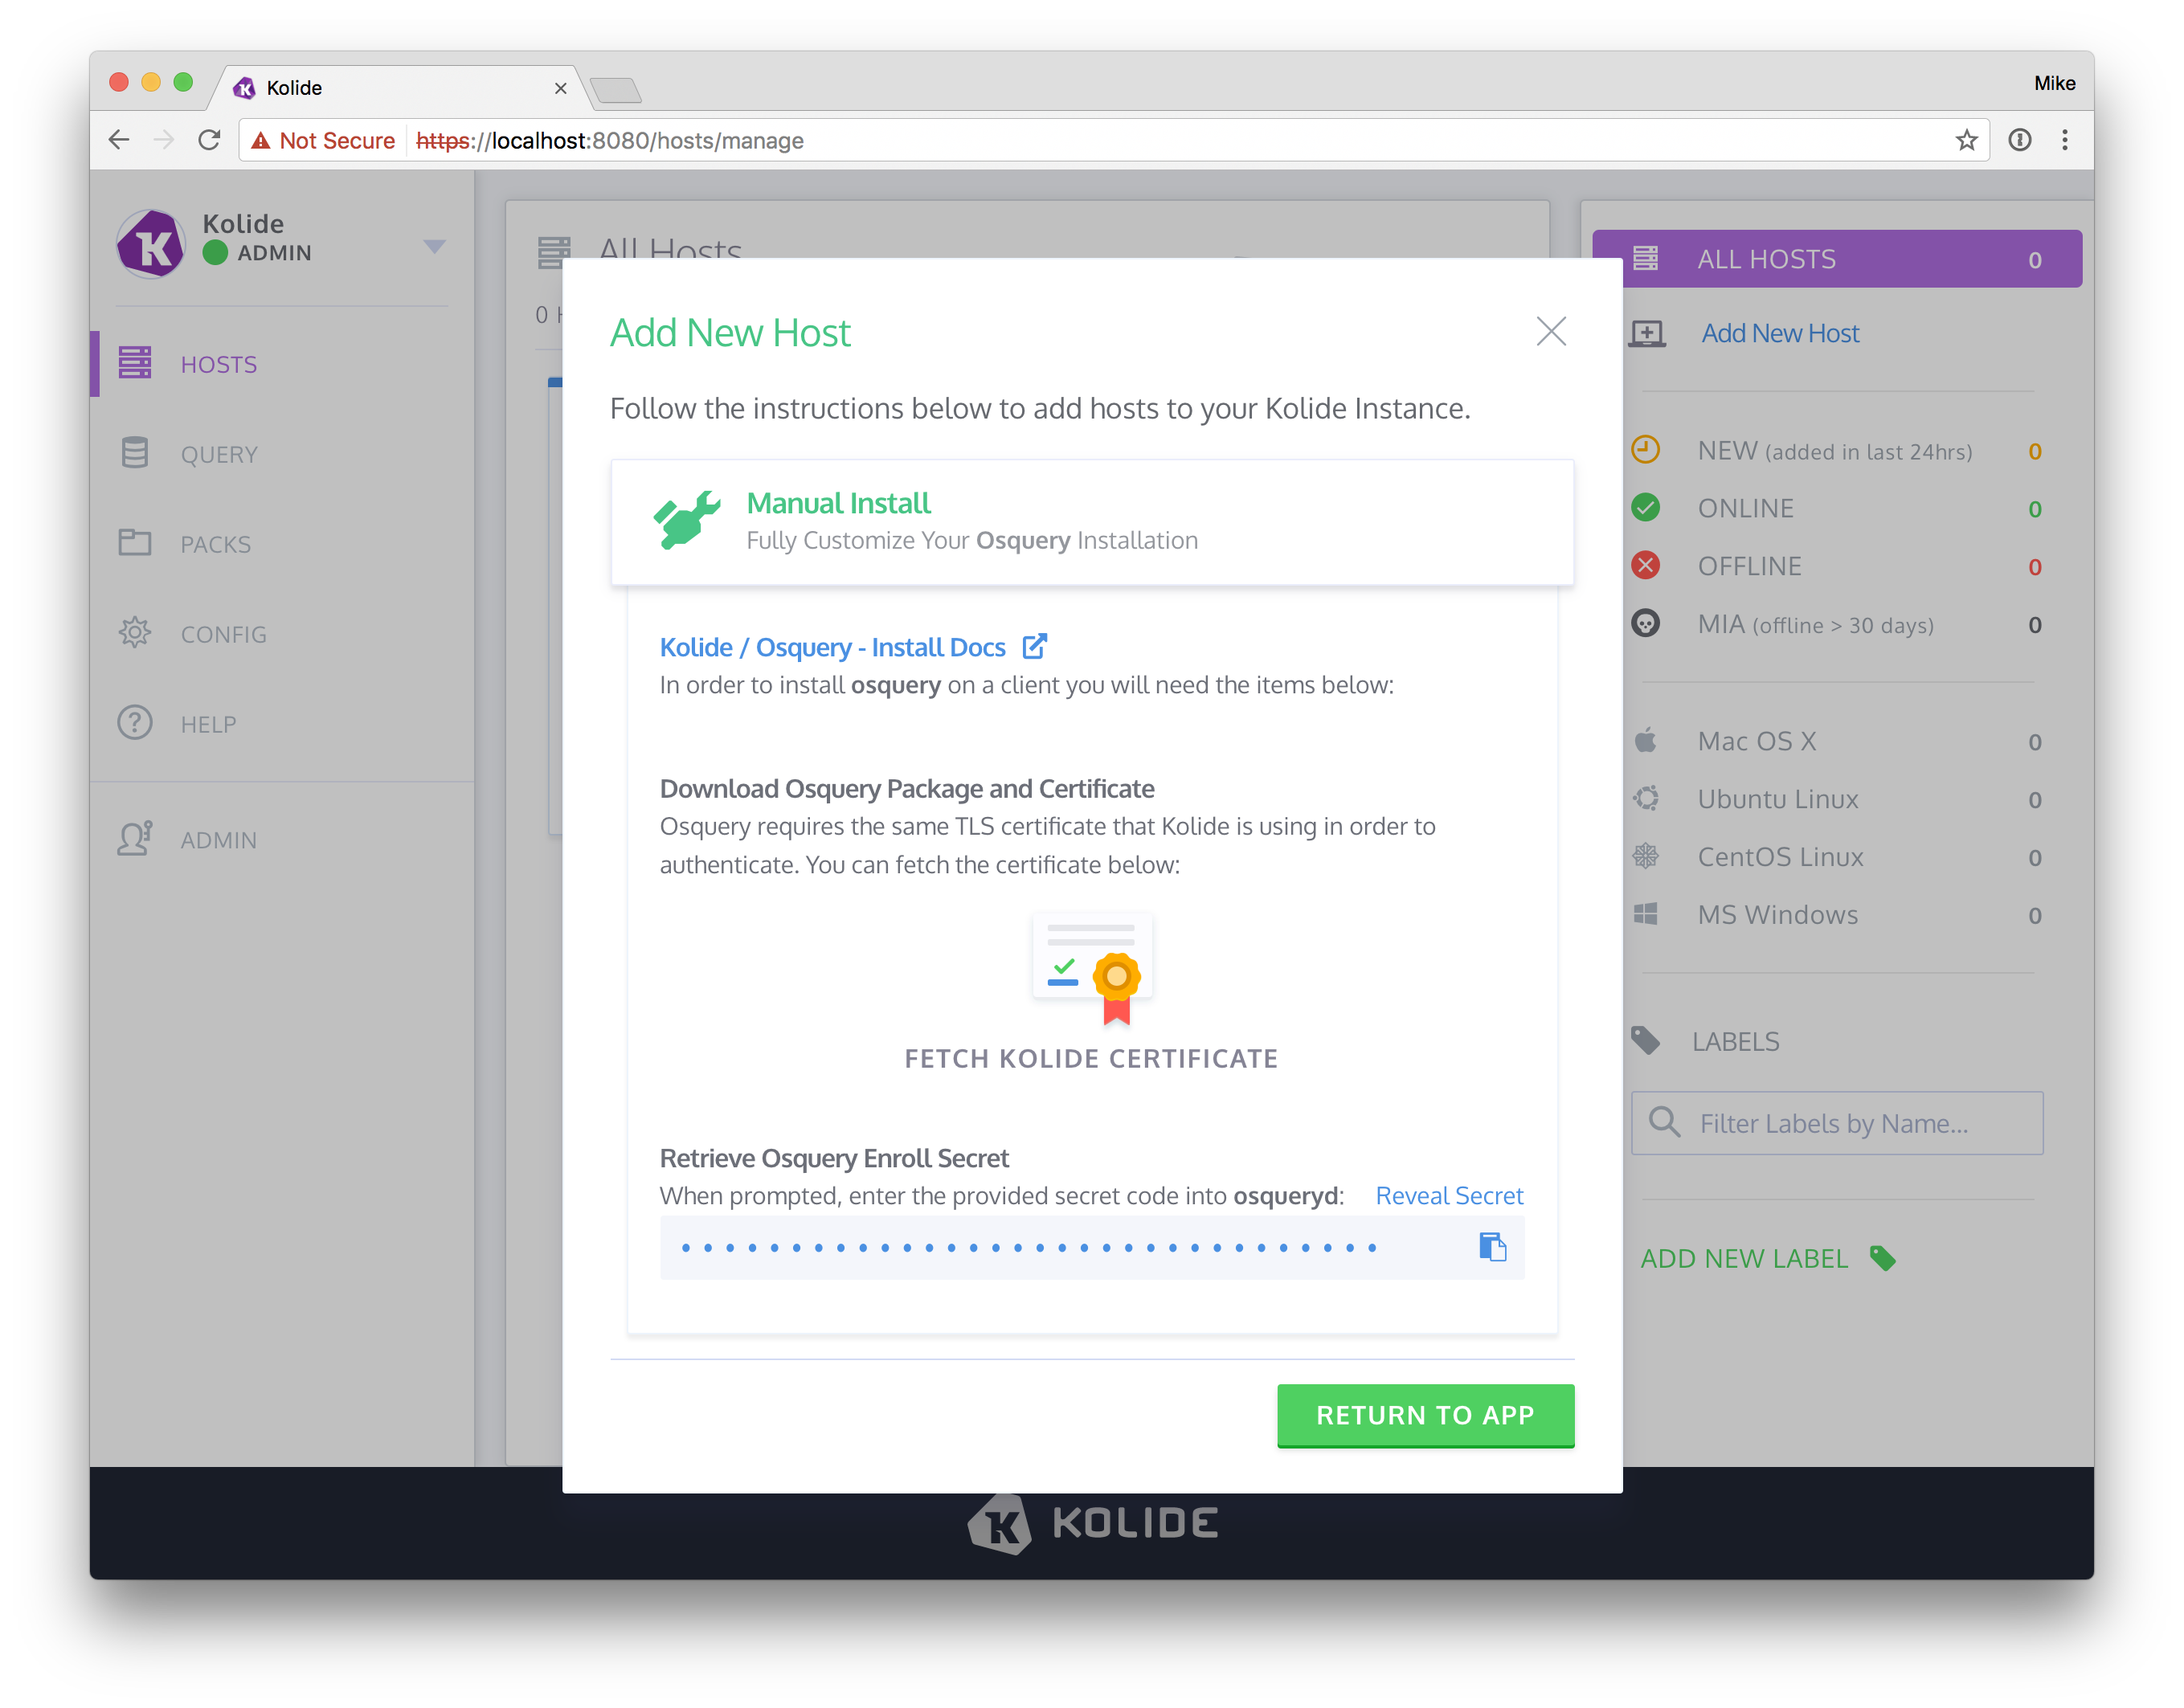The width and height of the screenshot is (2184, 1708).
Task: Click Return to App button
Action: tap(1425, 1414)
